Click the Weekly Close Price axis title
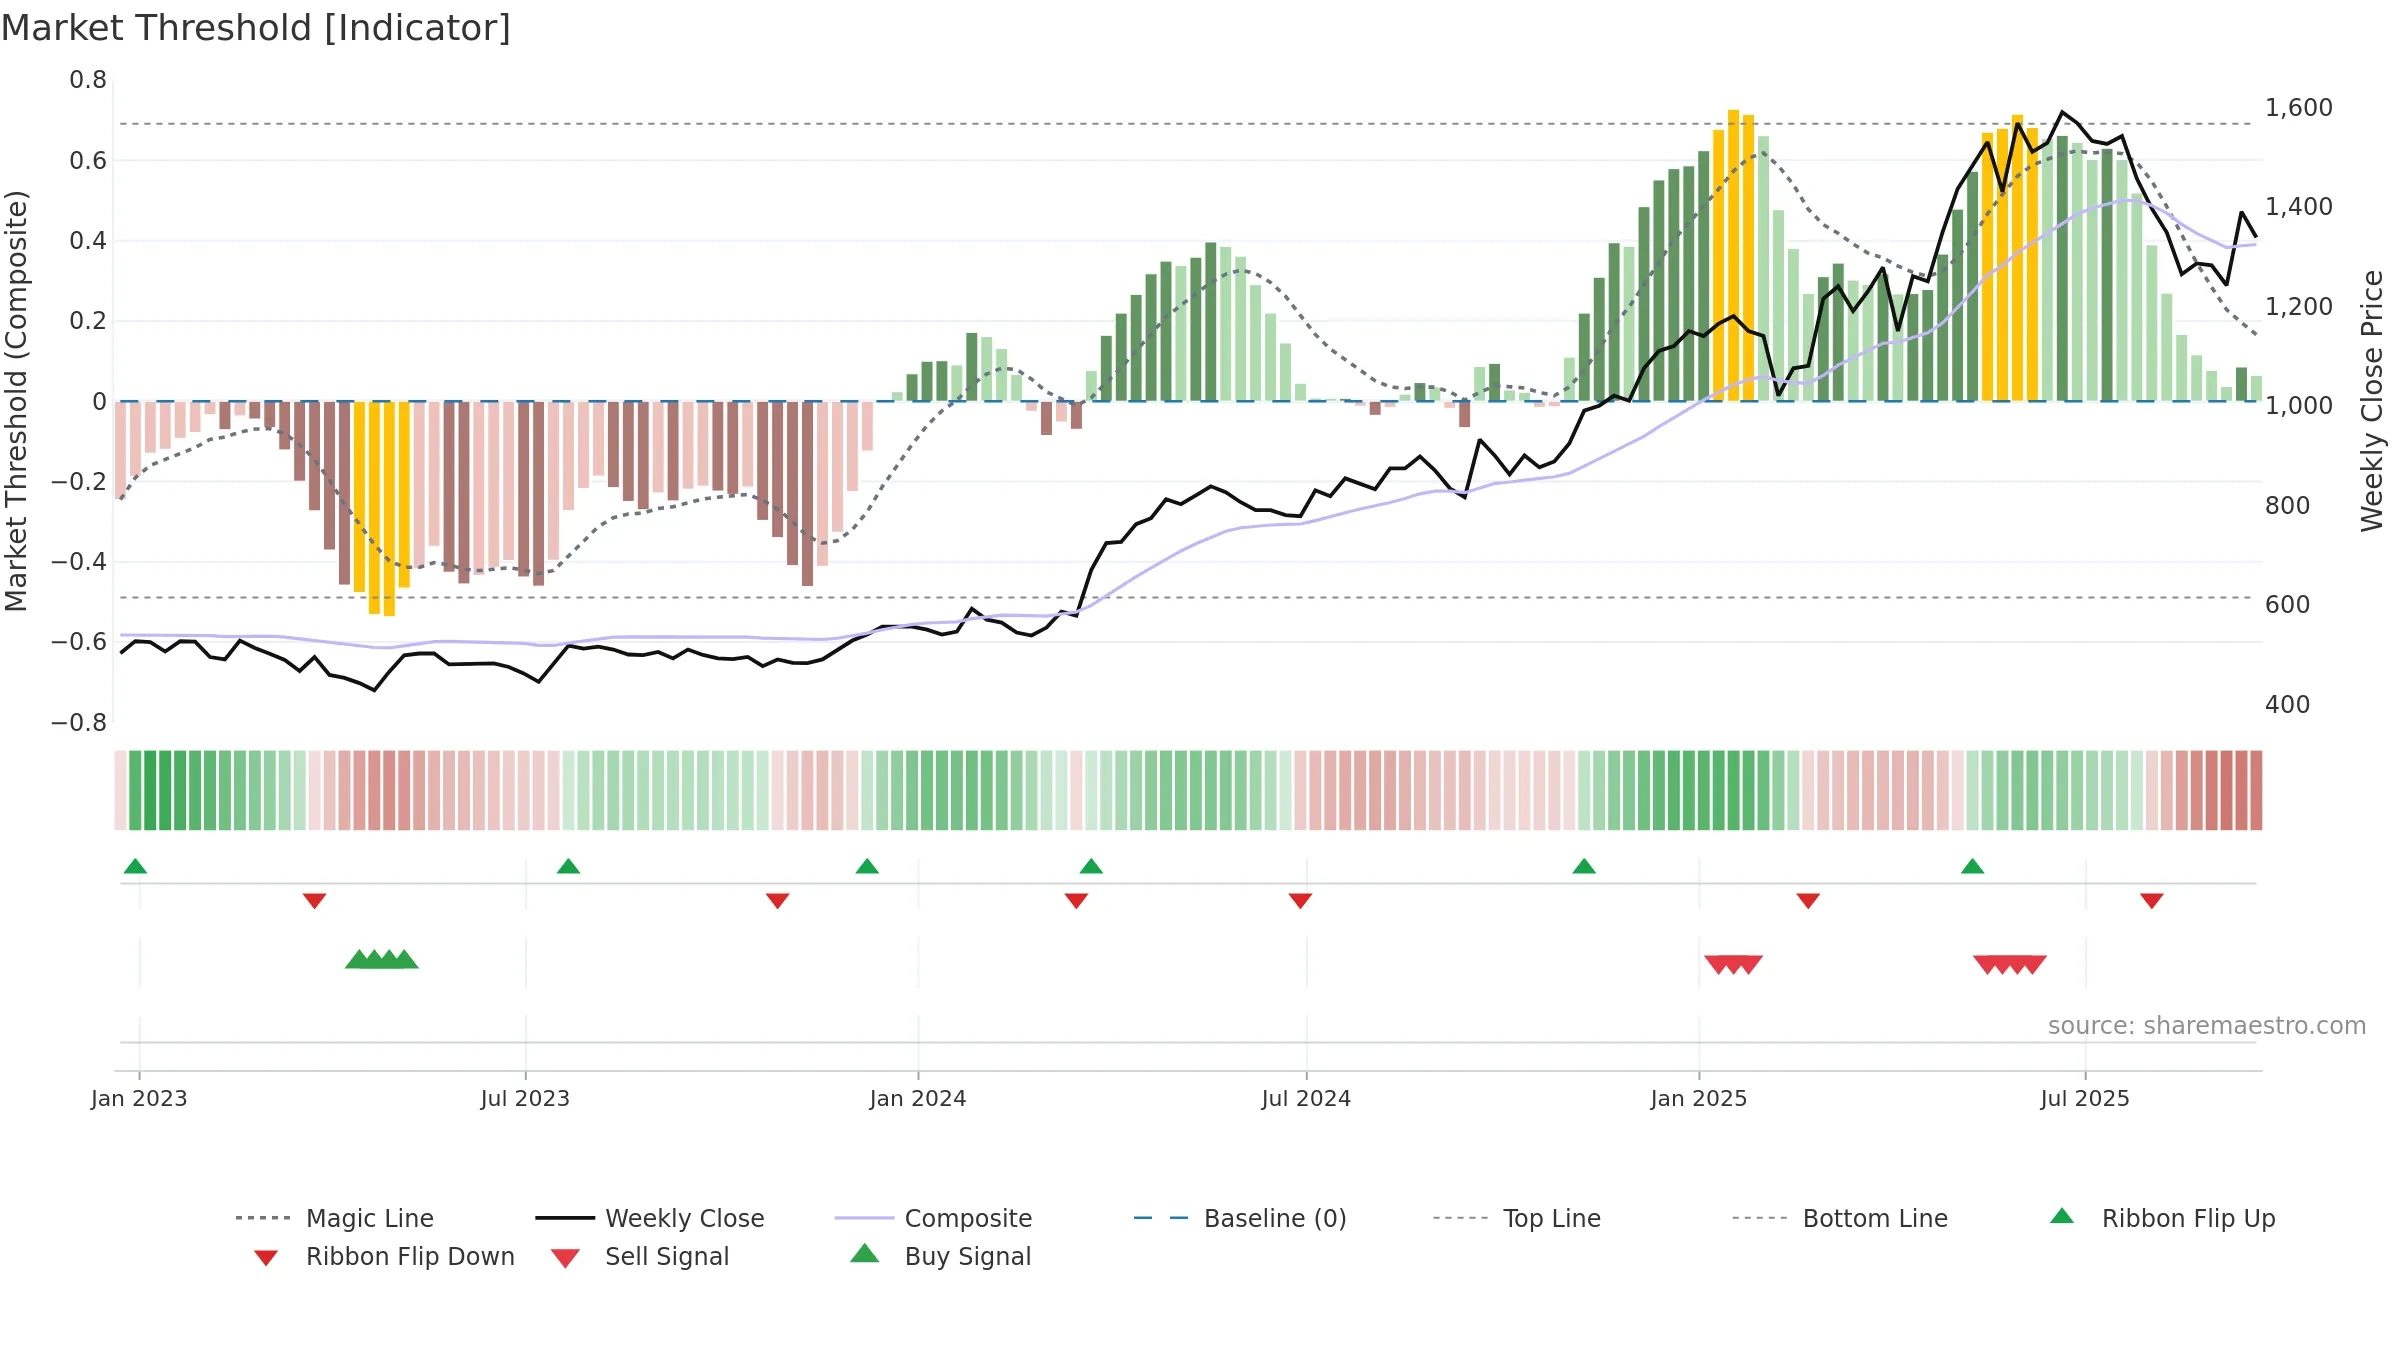Image resolution: width=2400 pixels, height=1350 pixels. point(2372,400)
